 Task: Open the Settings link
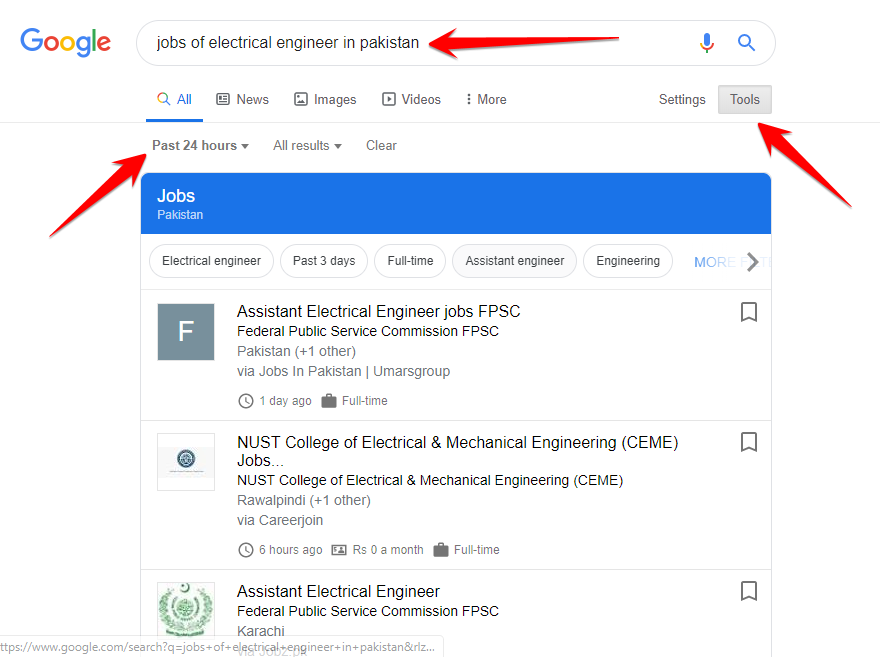tap(682, 99)
